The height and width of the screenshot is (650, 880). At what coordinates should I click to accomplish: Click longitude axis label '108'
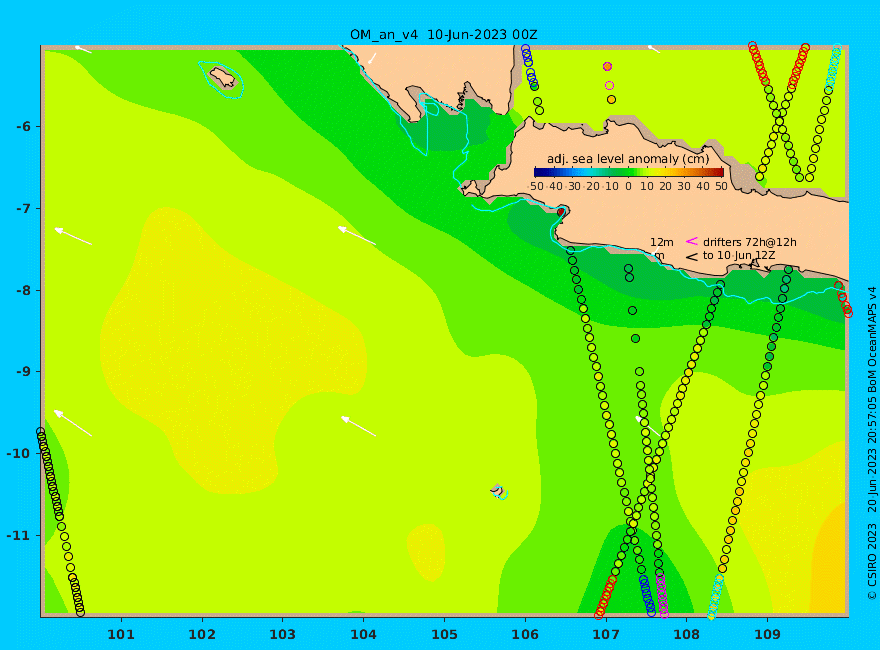click(687, 635)
